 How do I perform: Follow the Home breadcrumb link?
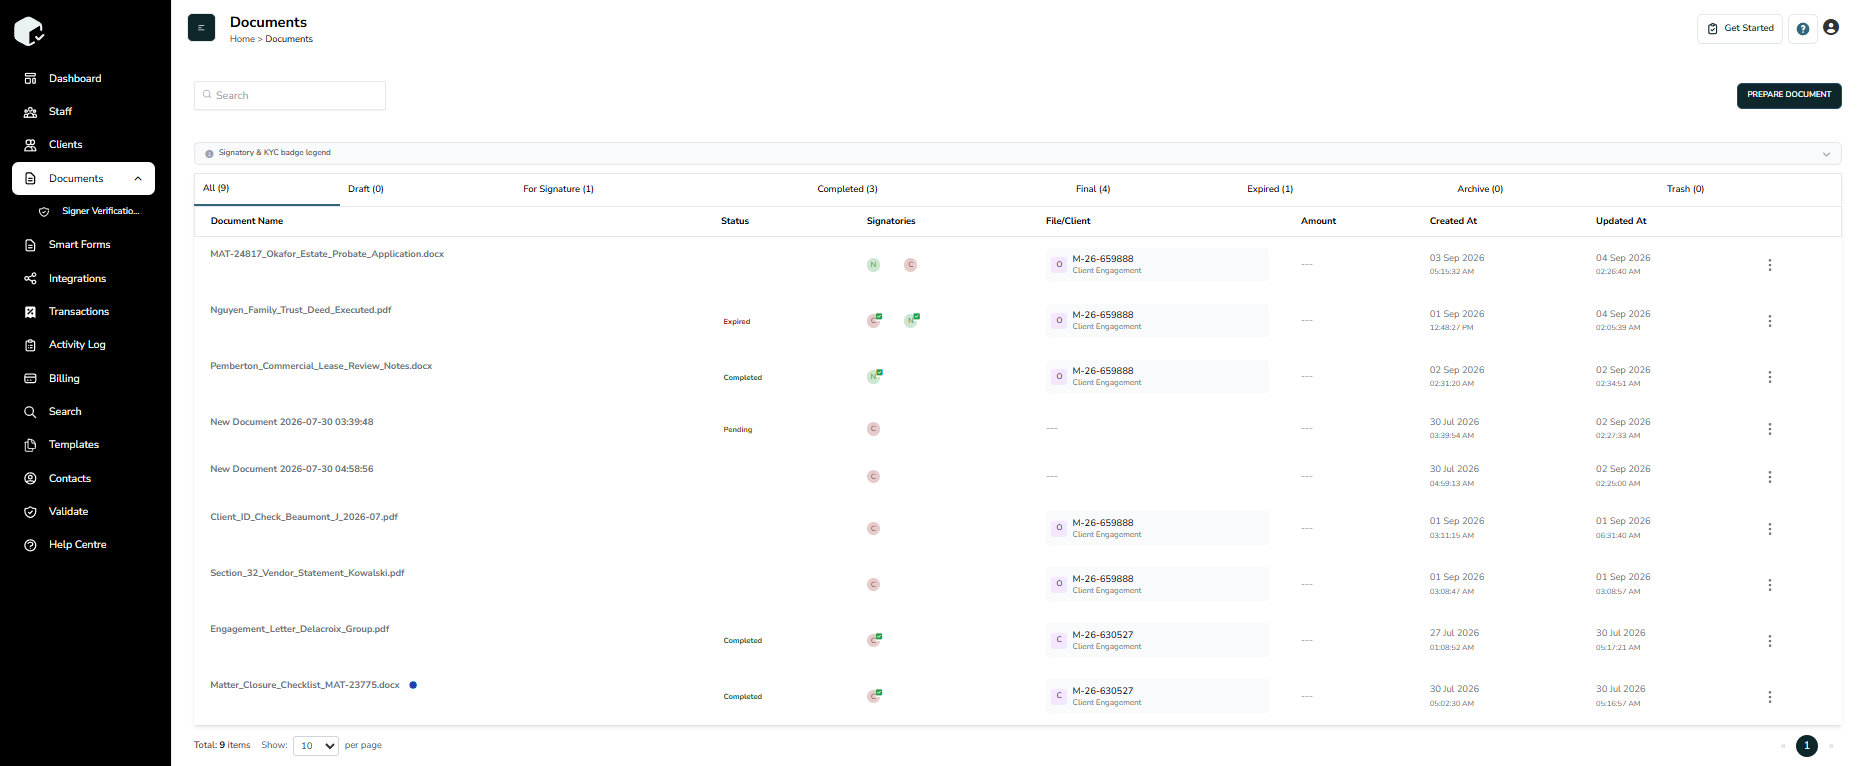pyautogui.click(x=242, y=39)
